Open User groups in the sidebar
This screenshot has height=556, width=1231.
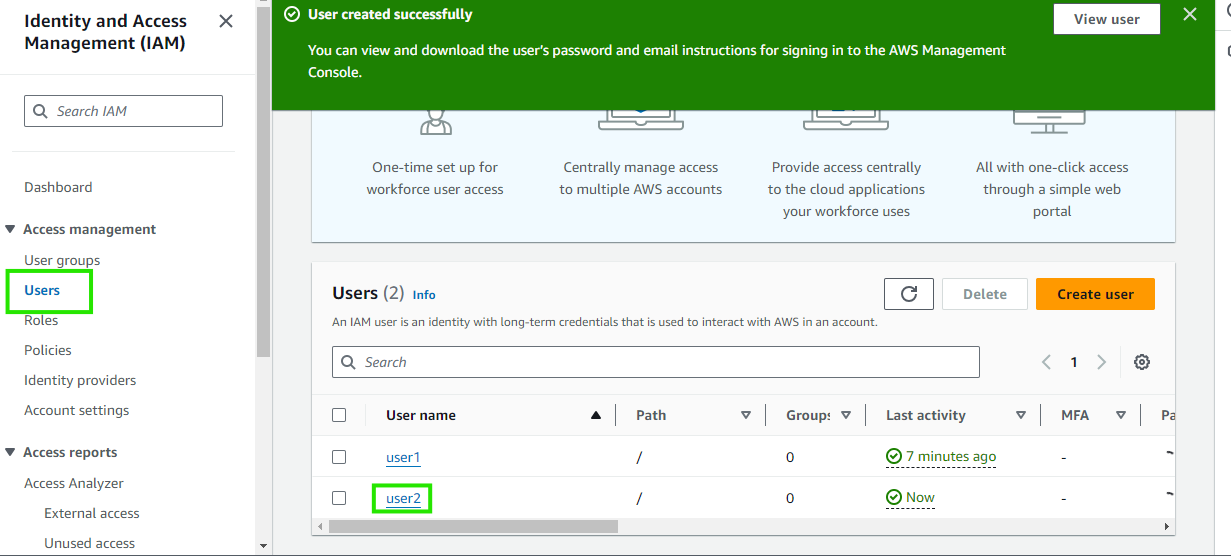(62, 260)
